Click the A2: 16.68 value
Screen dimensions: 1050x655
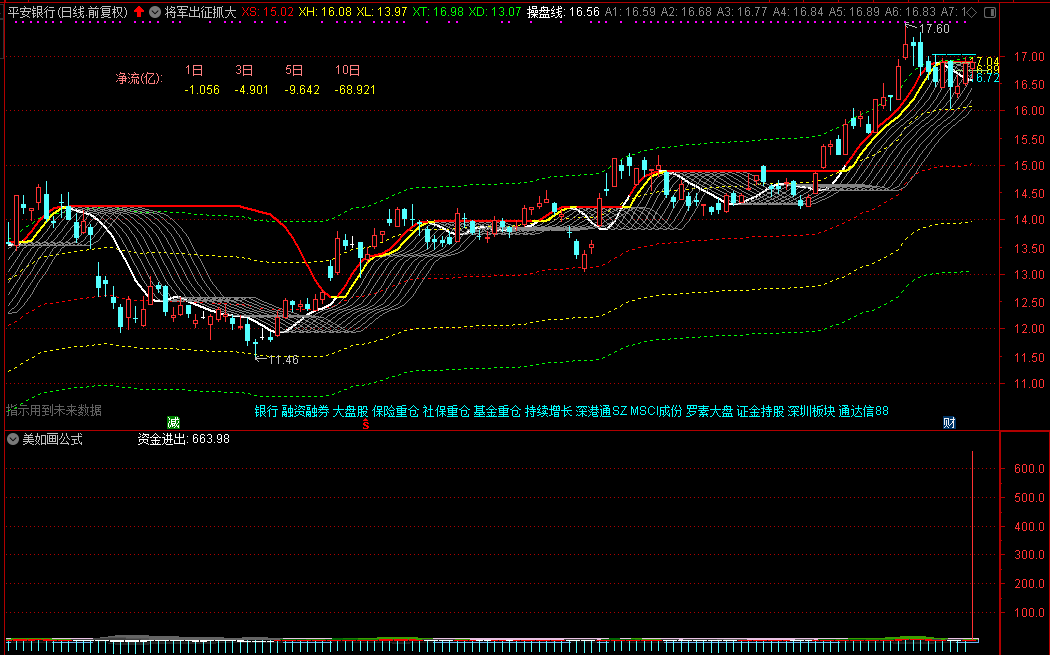tap(686, 12)
